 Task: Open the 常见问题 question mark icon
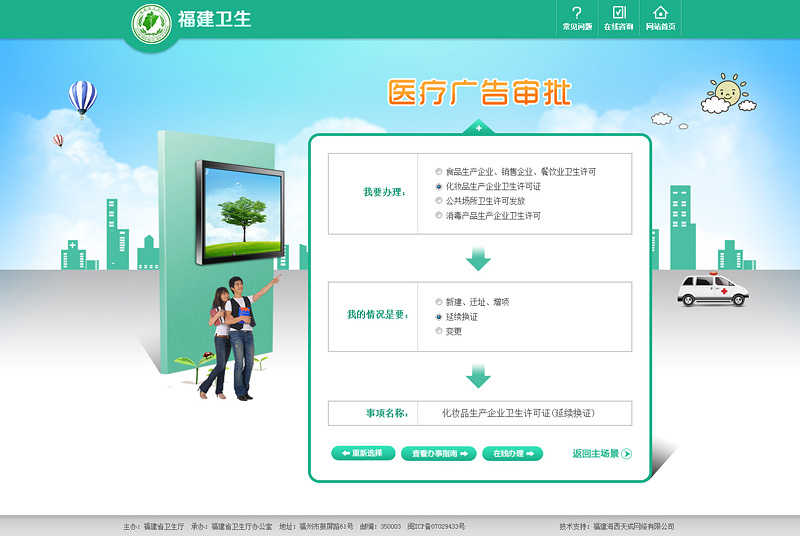click(576, 13)
